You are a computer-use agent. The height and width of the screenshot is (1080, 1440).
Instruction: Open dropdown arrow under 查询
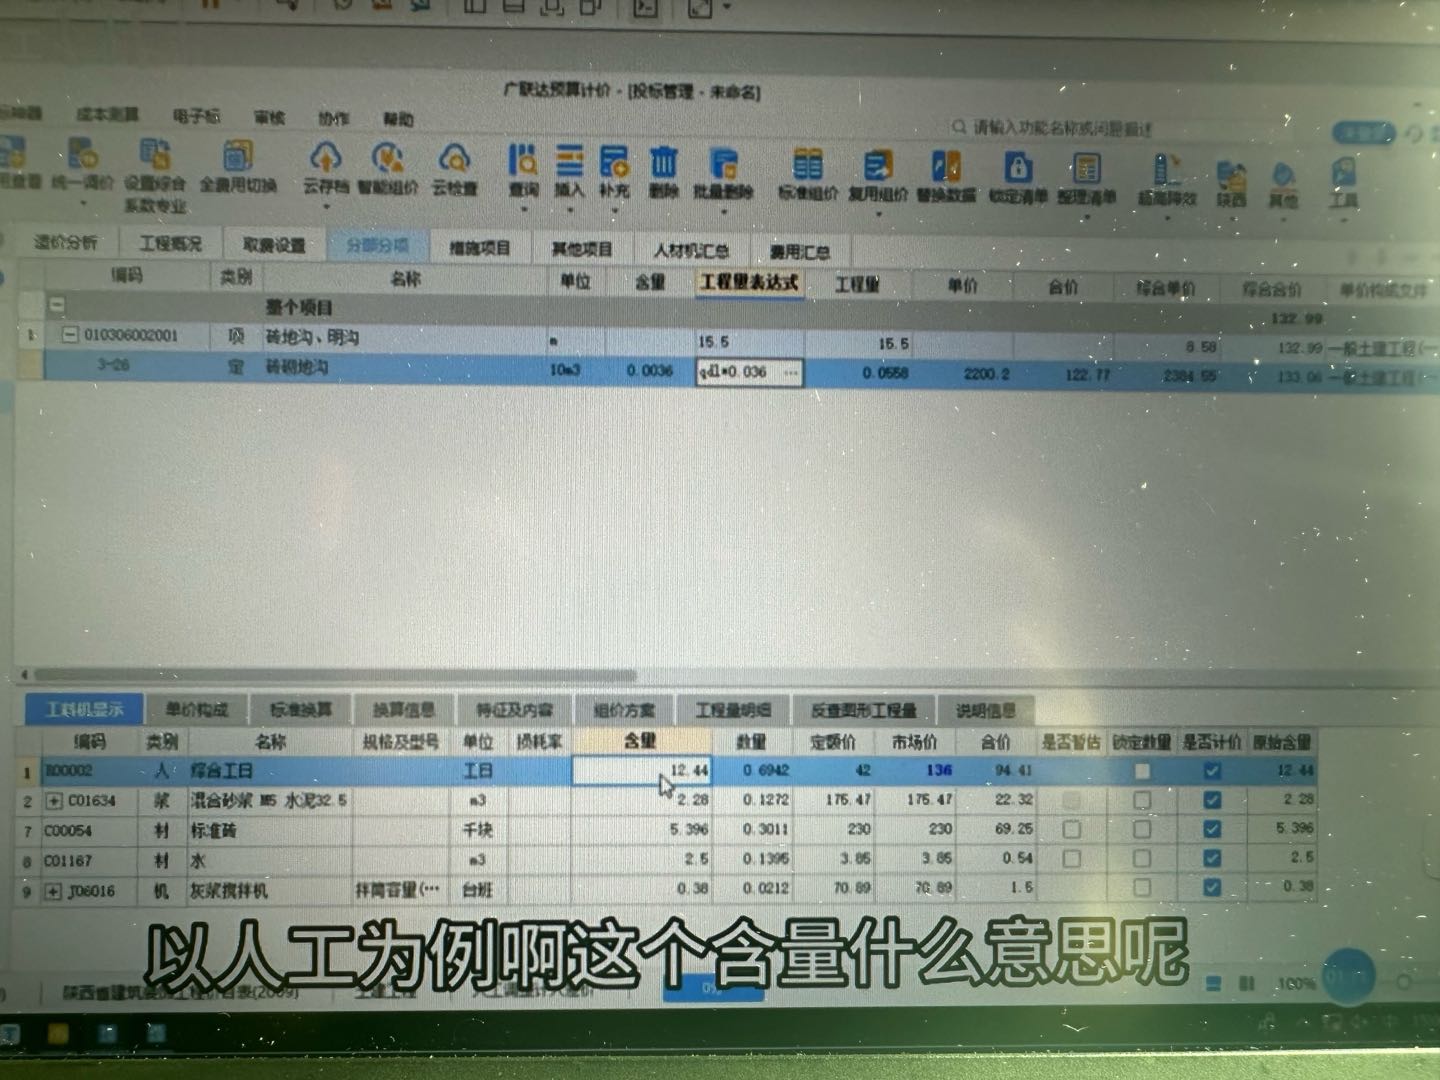coord(524,210)
